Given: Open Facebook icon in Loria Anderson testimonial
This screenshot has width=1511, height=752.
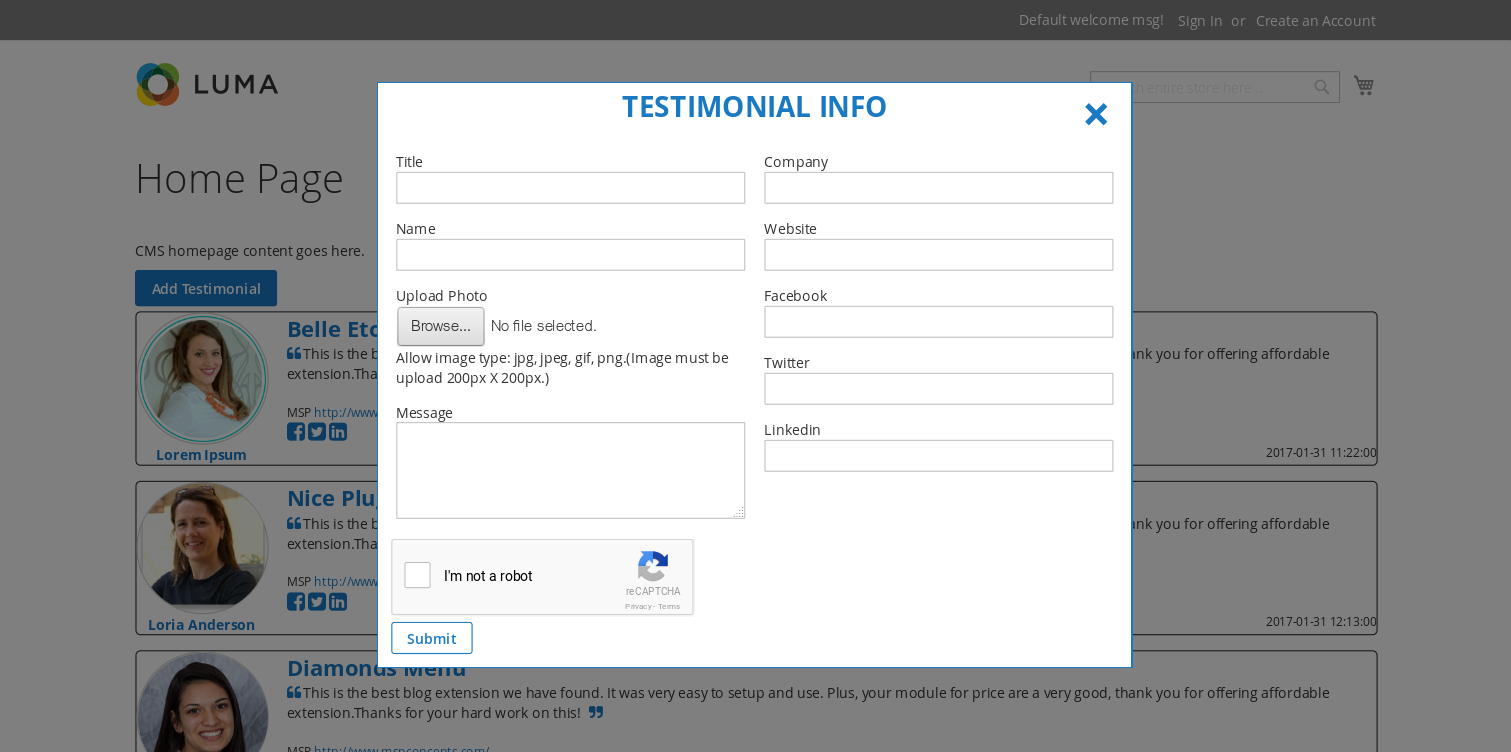Looking at the screenshot, I should pos(296,602).
